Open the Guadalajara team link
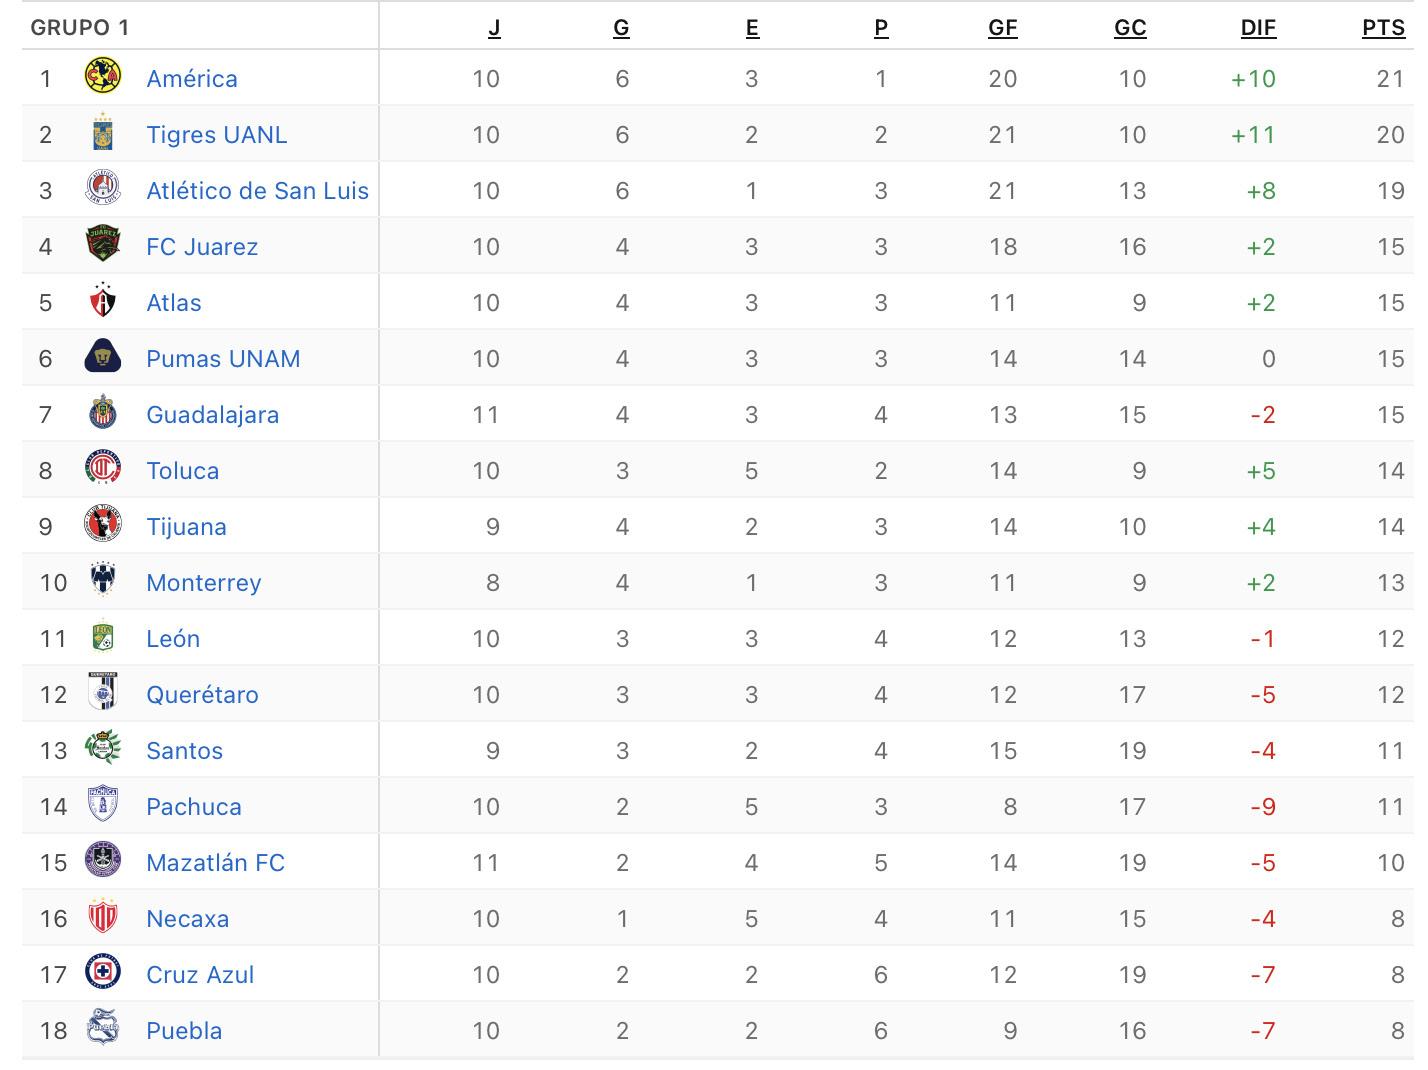This screenshot has height=1070, width=1428. pyautogui.click(x=213, y=414)
